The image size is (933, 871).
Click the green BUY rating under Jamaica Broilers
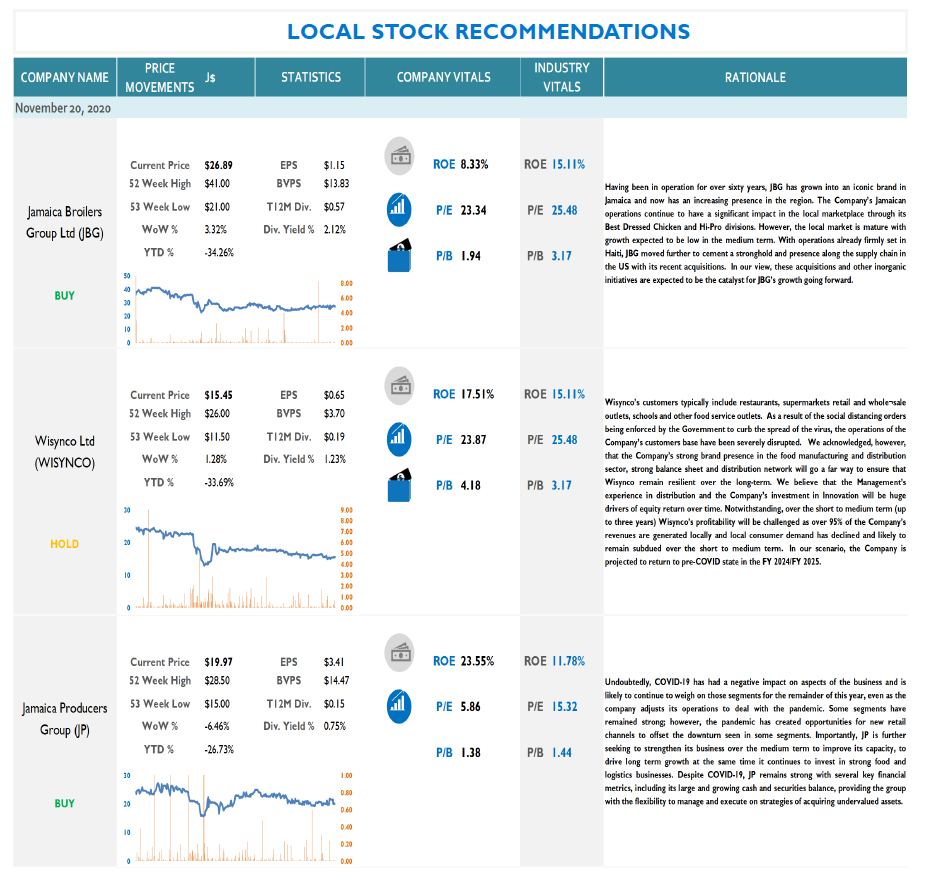(64, 296)
